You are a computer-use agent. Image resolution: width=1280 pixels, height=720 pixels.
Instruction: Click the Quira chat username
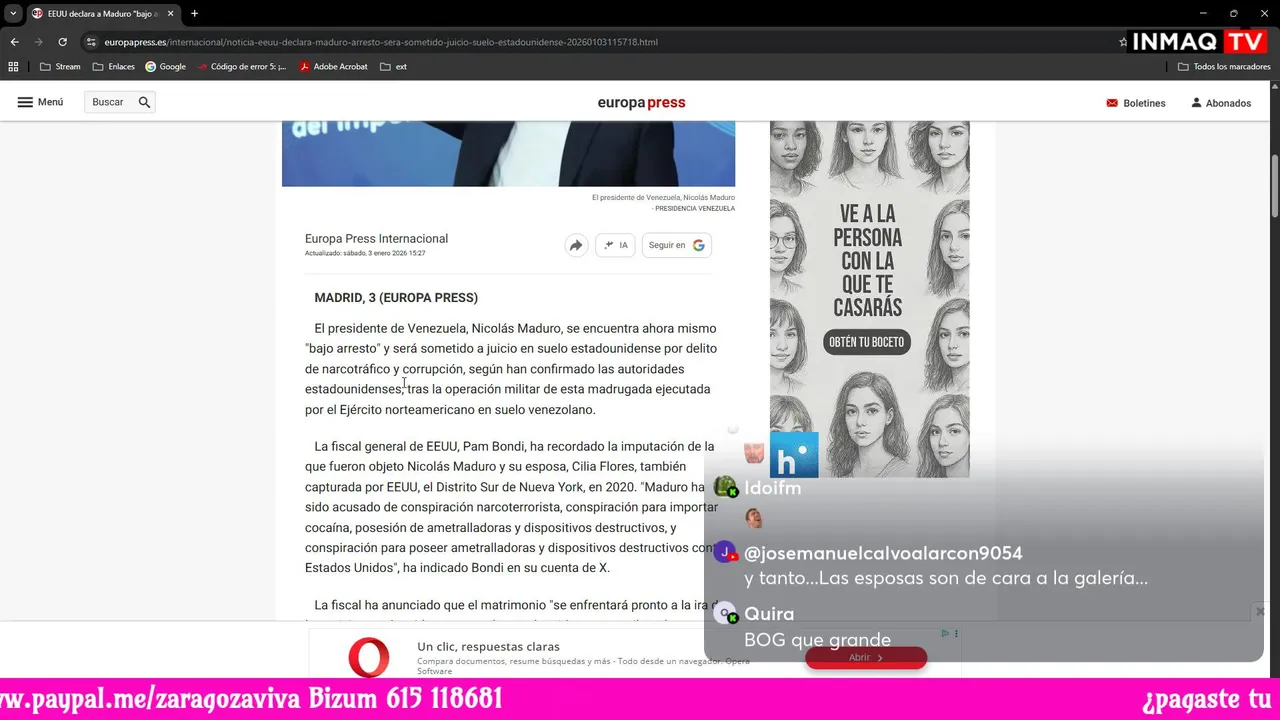coord(769,614)
